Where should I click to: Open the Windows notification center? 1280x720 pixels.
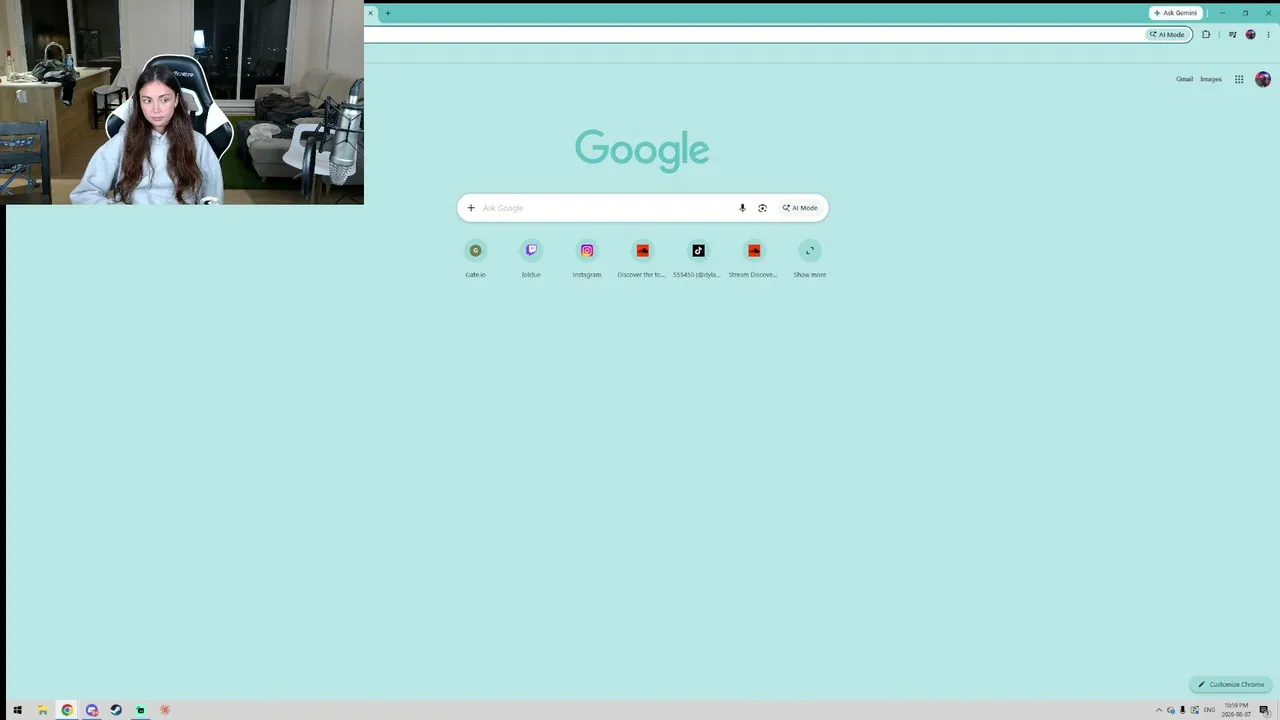pos(1264,710)
